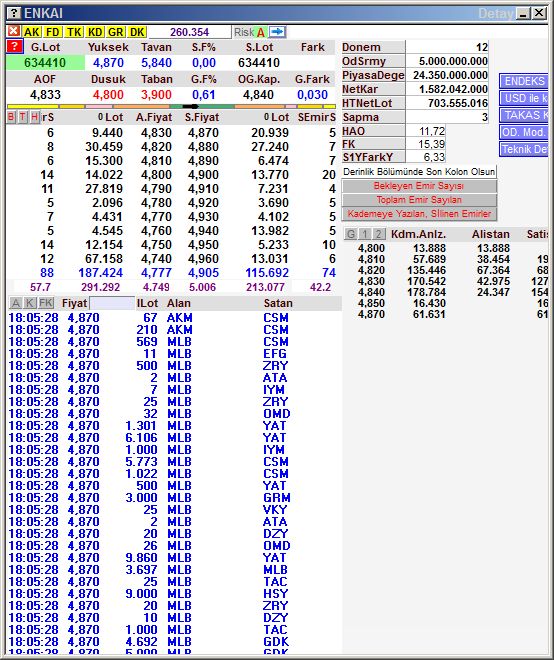Select the yellow KD button
This screenshot has height=660, width=554.
tap(95, 32)
